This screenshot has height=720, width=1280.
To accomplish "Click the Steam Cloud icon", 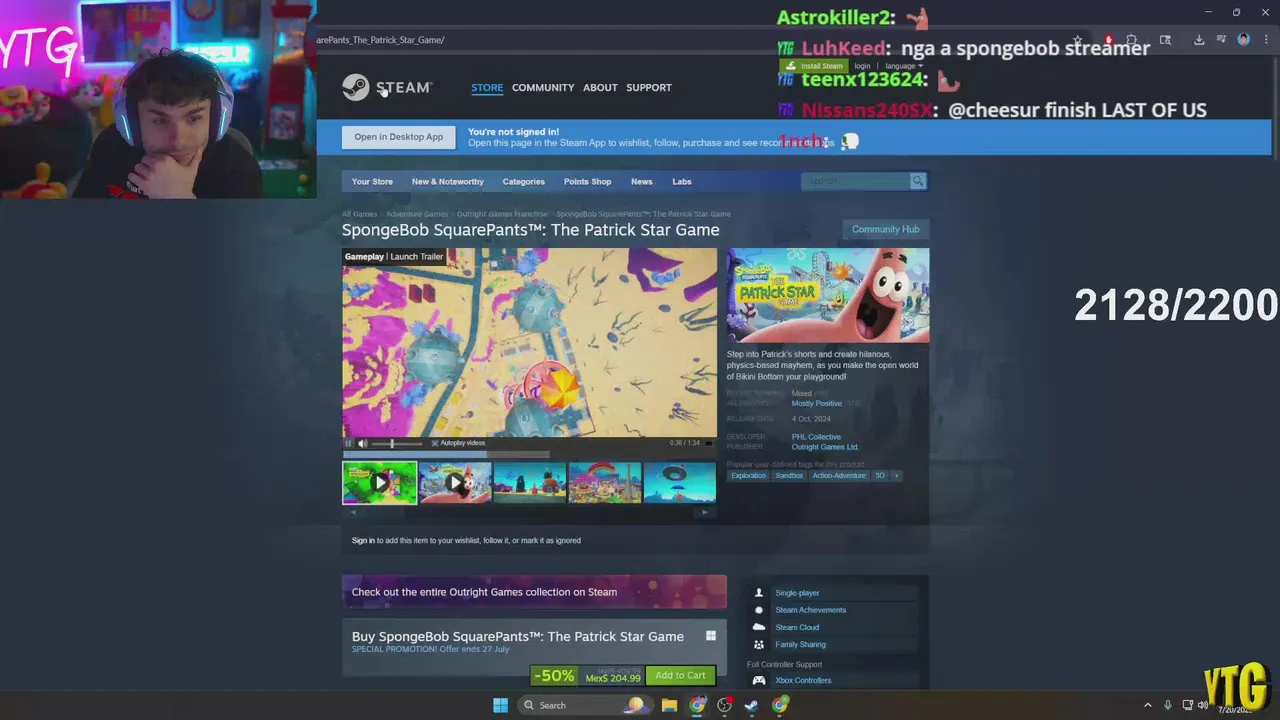I will (x=759, y=627).
